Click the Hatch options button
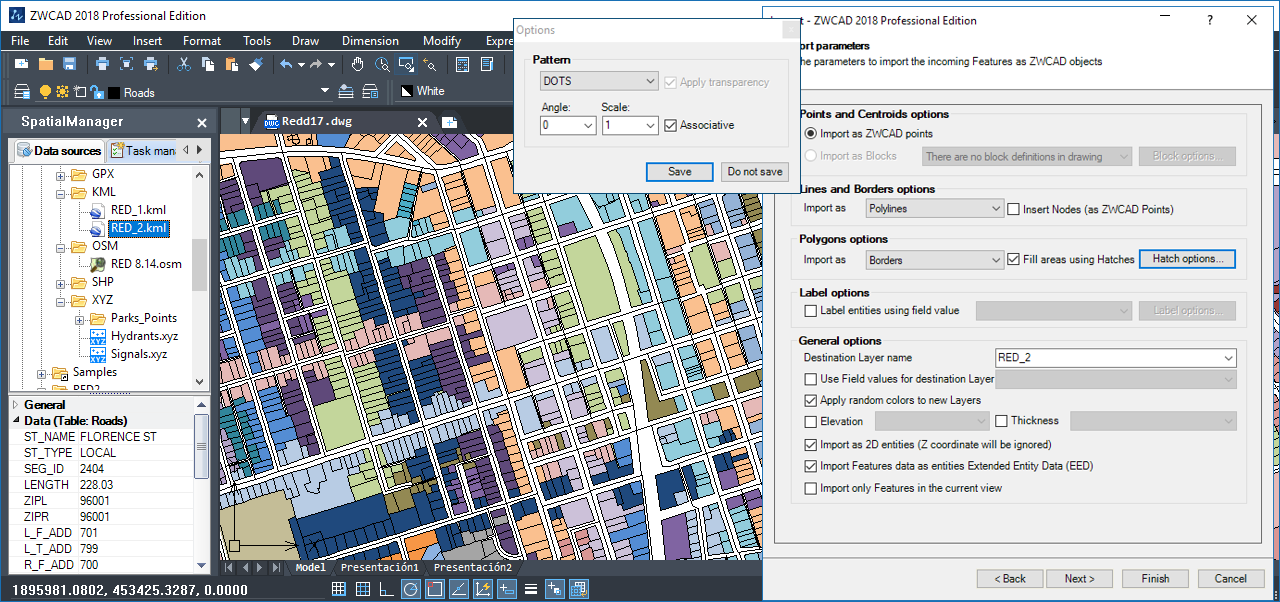Screen dimensions: 1280x602 1187,259
